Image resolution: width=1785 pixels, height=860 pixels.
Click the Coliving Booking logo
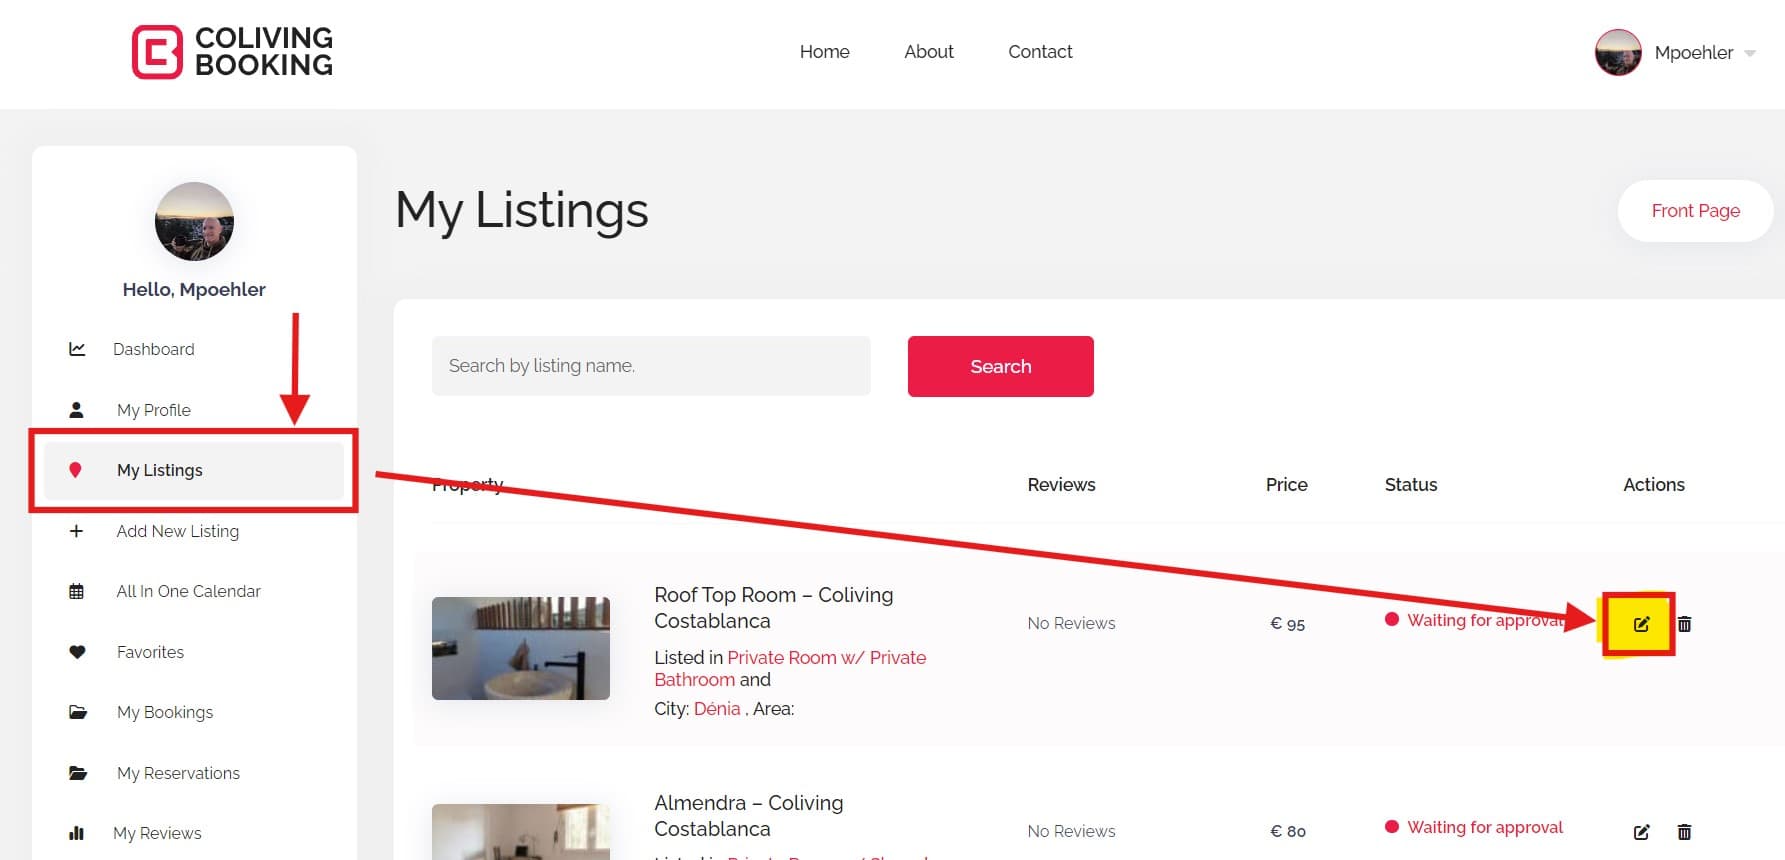pyautogui.click(x=232, y=52)
